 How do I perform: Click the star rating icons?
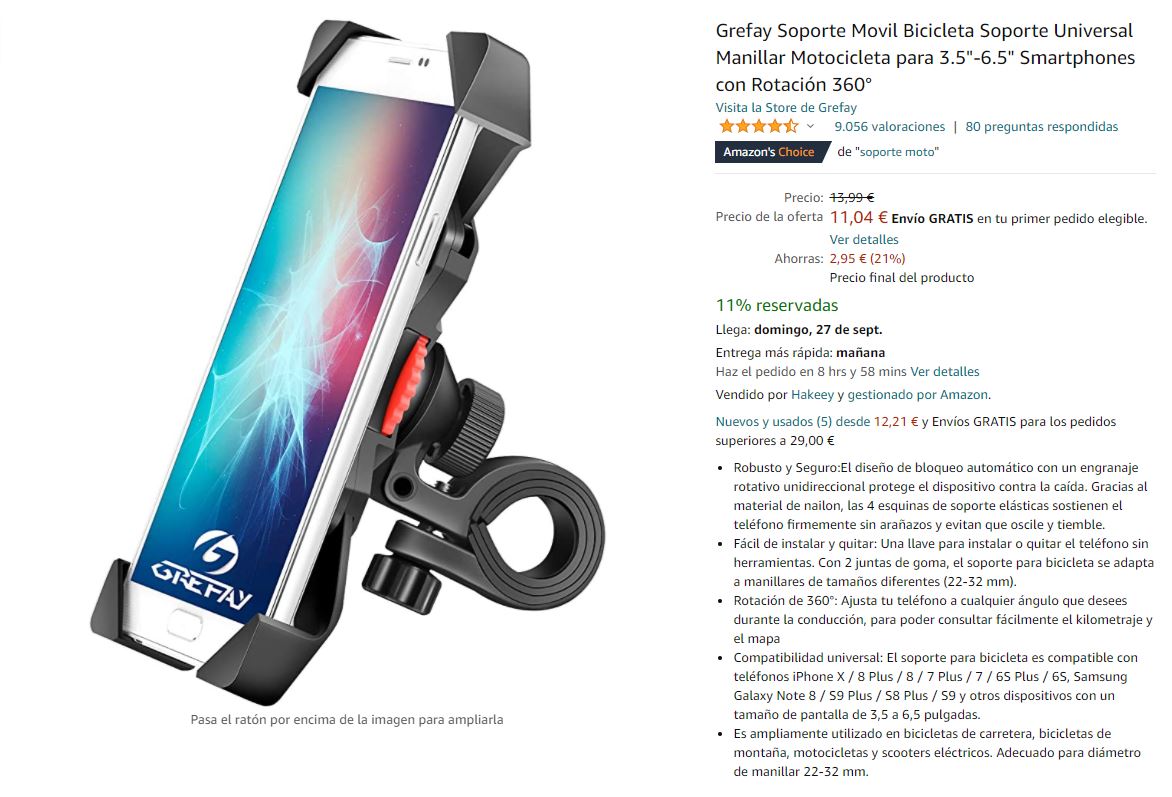click(x=758, y=126)
